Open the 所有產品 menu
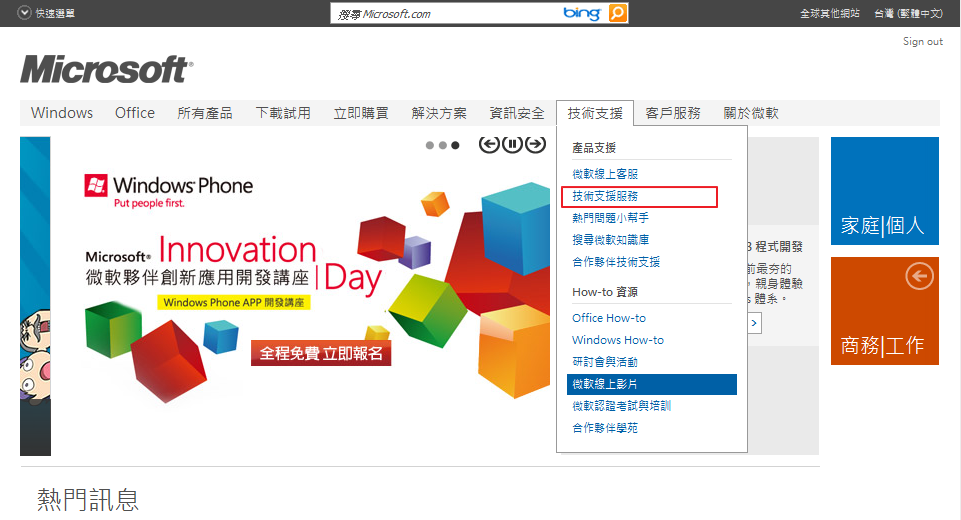961x520 pixels. pyautogui.click(x=205, y=113)
